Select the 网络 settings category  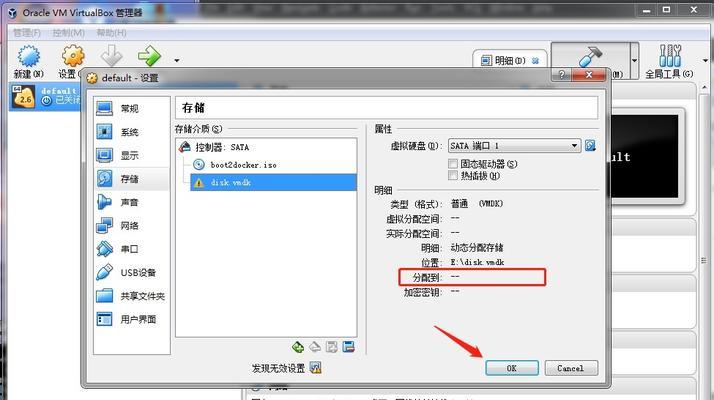point(132,226)
